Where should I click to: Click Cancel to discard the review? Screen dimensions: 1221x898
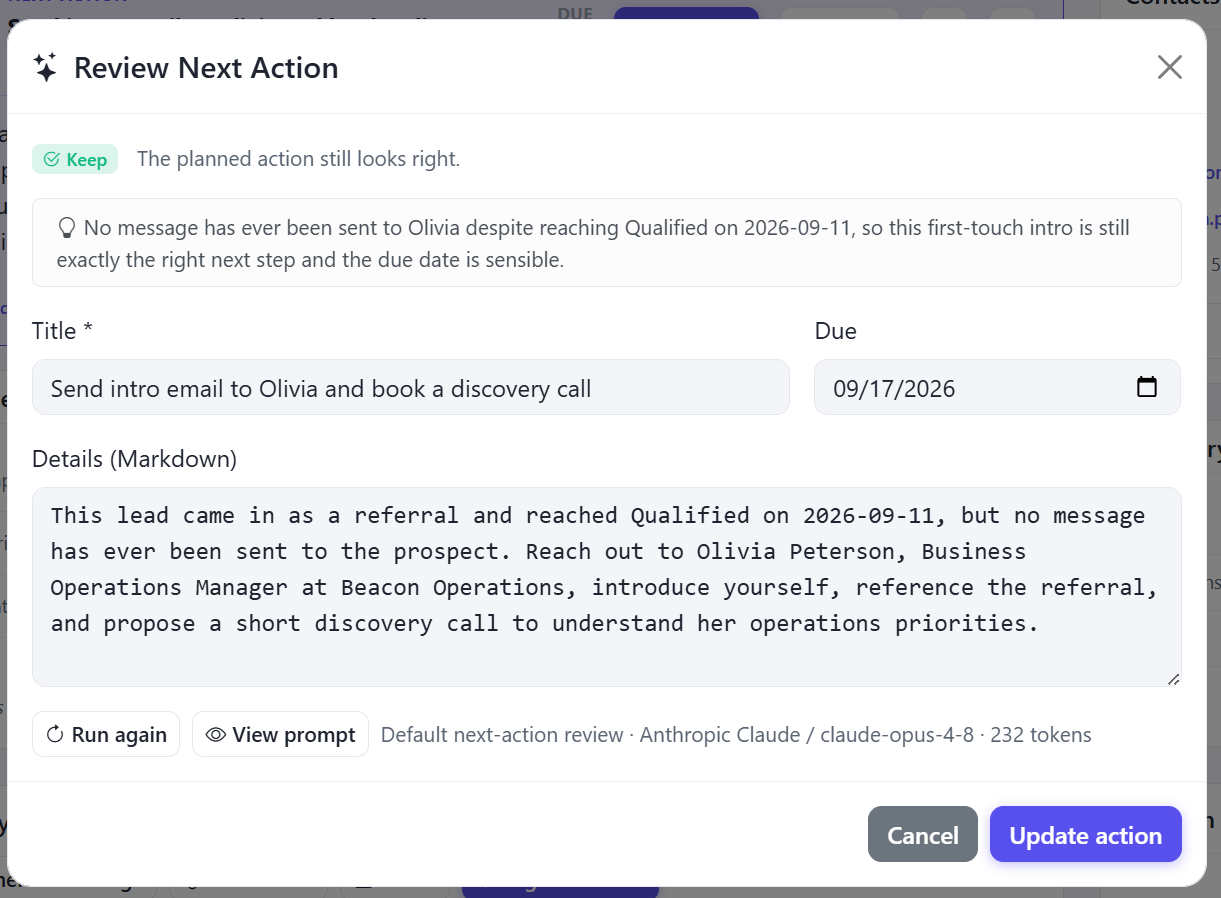coord(923,834)
